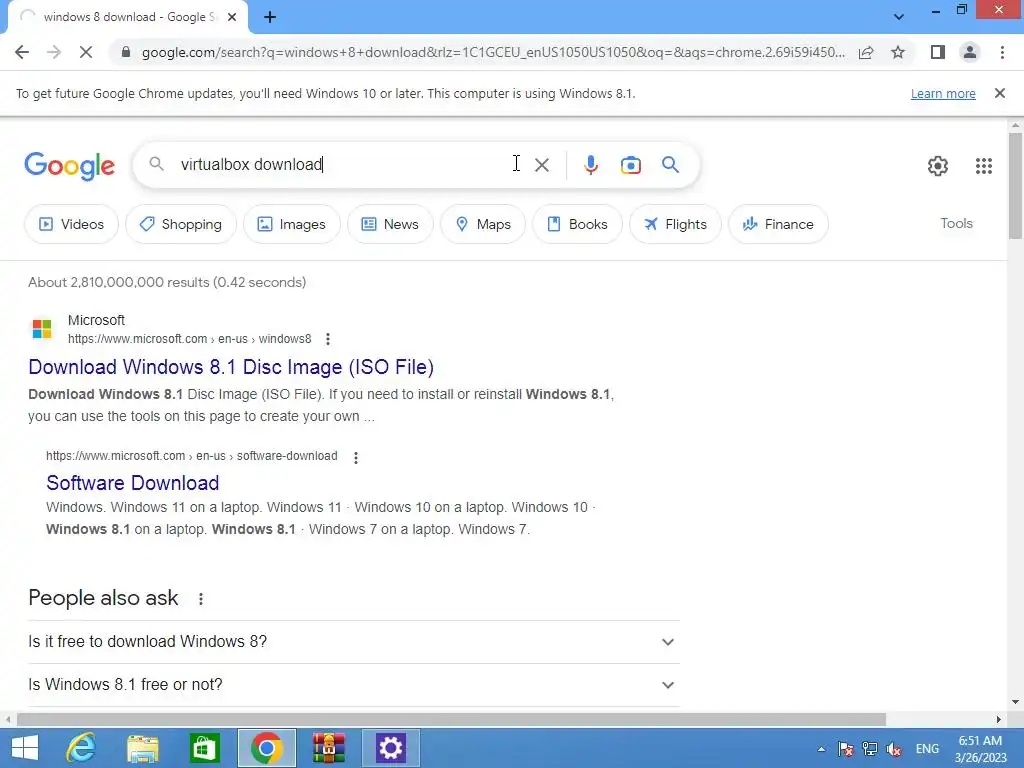Viewport: 1024px width, 768px height.
Task: Expand Is Windows 8.1 free or not?
Action: (x=354, y=685)
